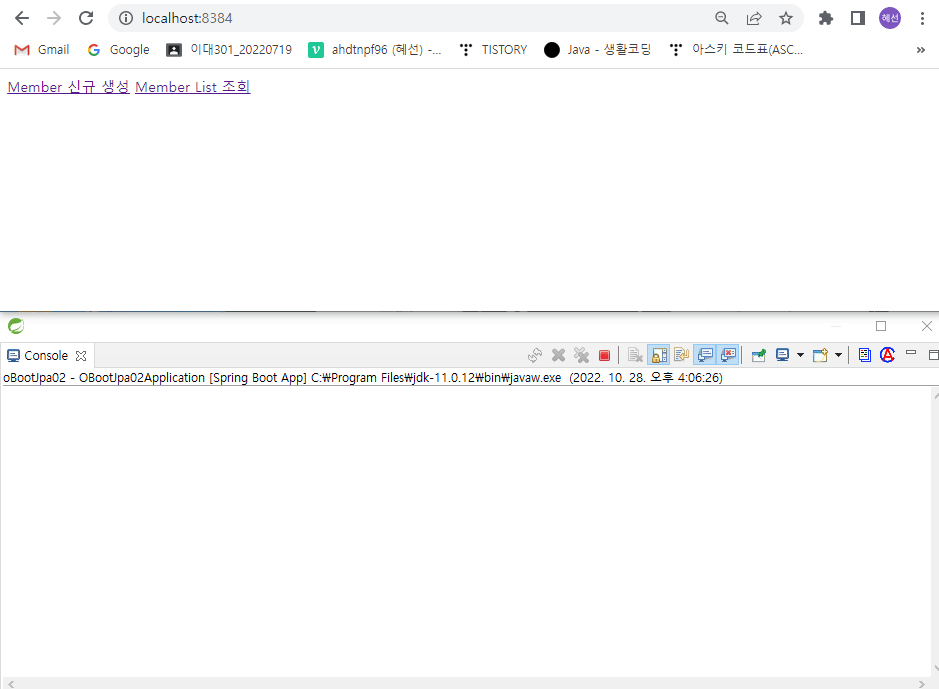Open the 이대301_20220719 bookmark
The height and width of the screenshot is (689, 939).
(x=229, y=50)
